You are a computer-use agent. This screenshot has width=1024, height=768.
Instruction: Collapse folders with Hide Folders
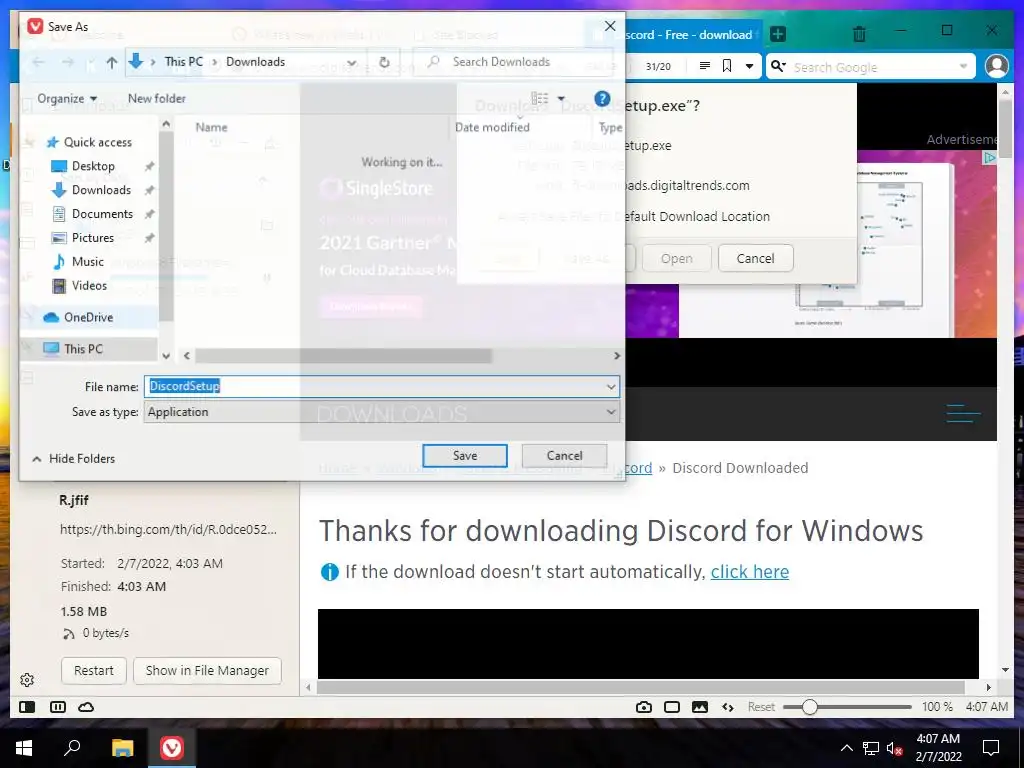click(73, 458)
